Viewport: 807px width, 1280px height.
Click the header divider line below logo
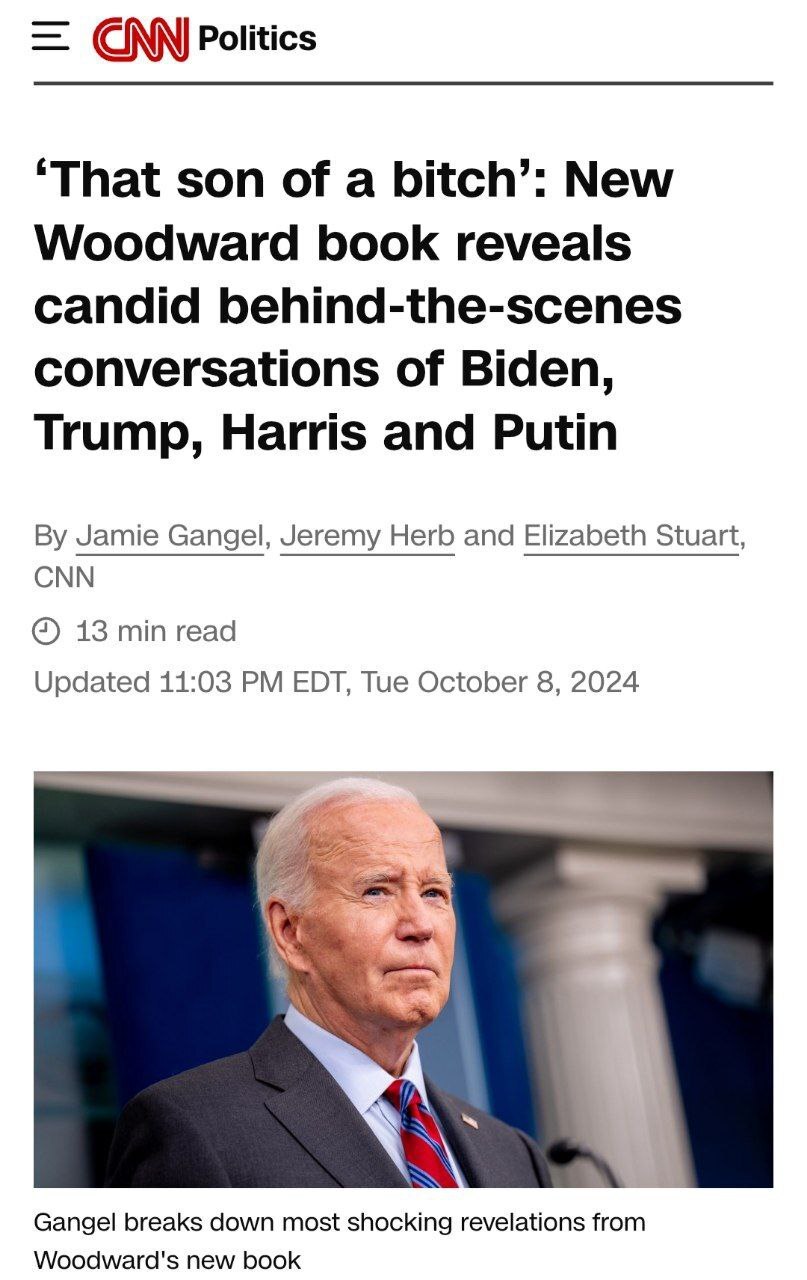click(403, 83)
